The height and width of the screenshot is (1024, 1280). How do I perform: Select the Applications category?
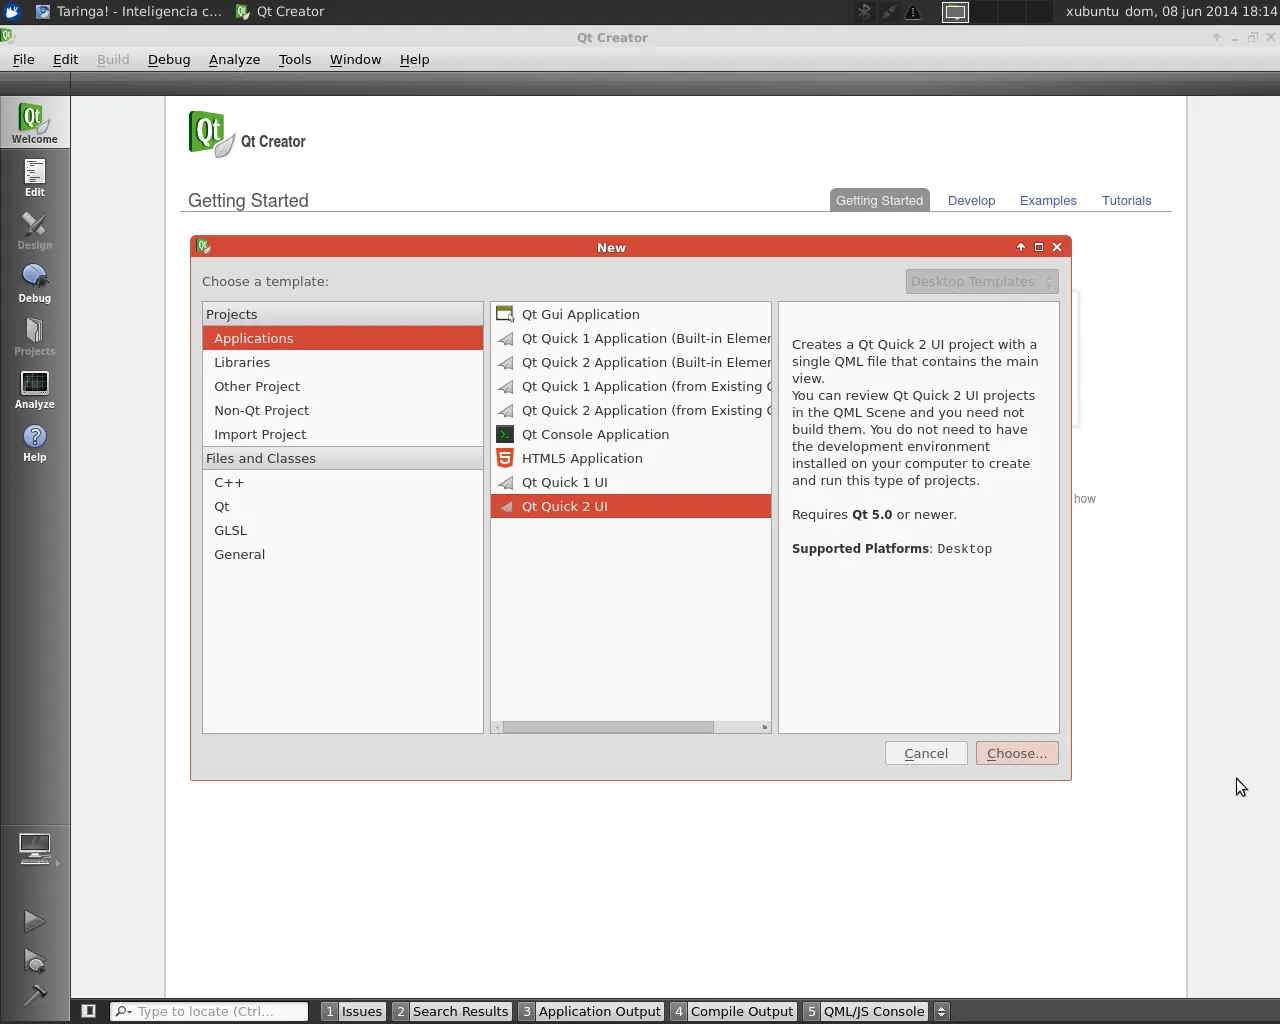tap(343, 338)
